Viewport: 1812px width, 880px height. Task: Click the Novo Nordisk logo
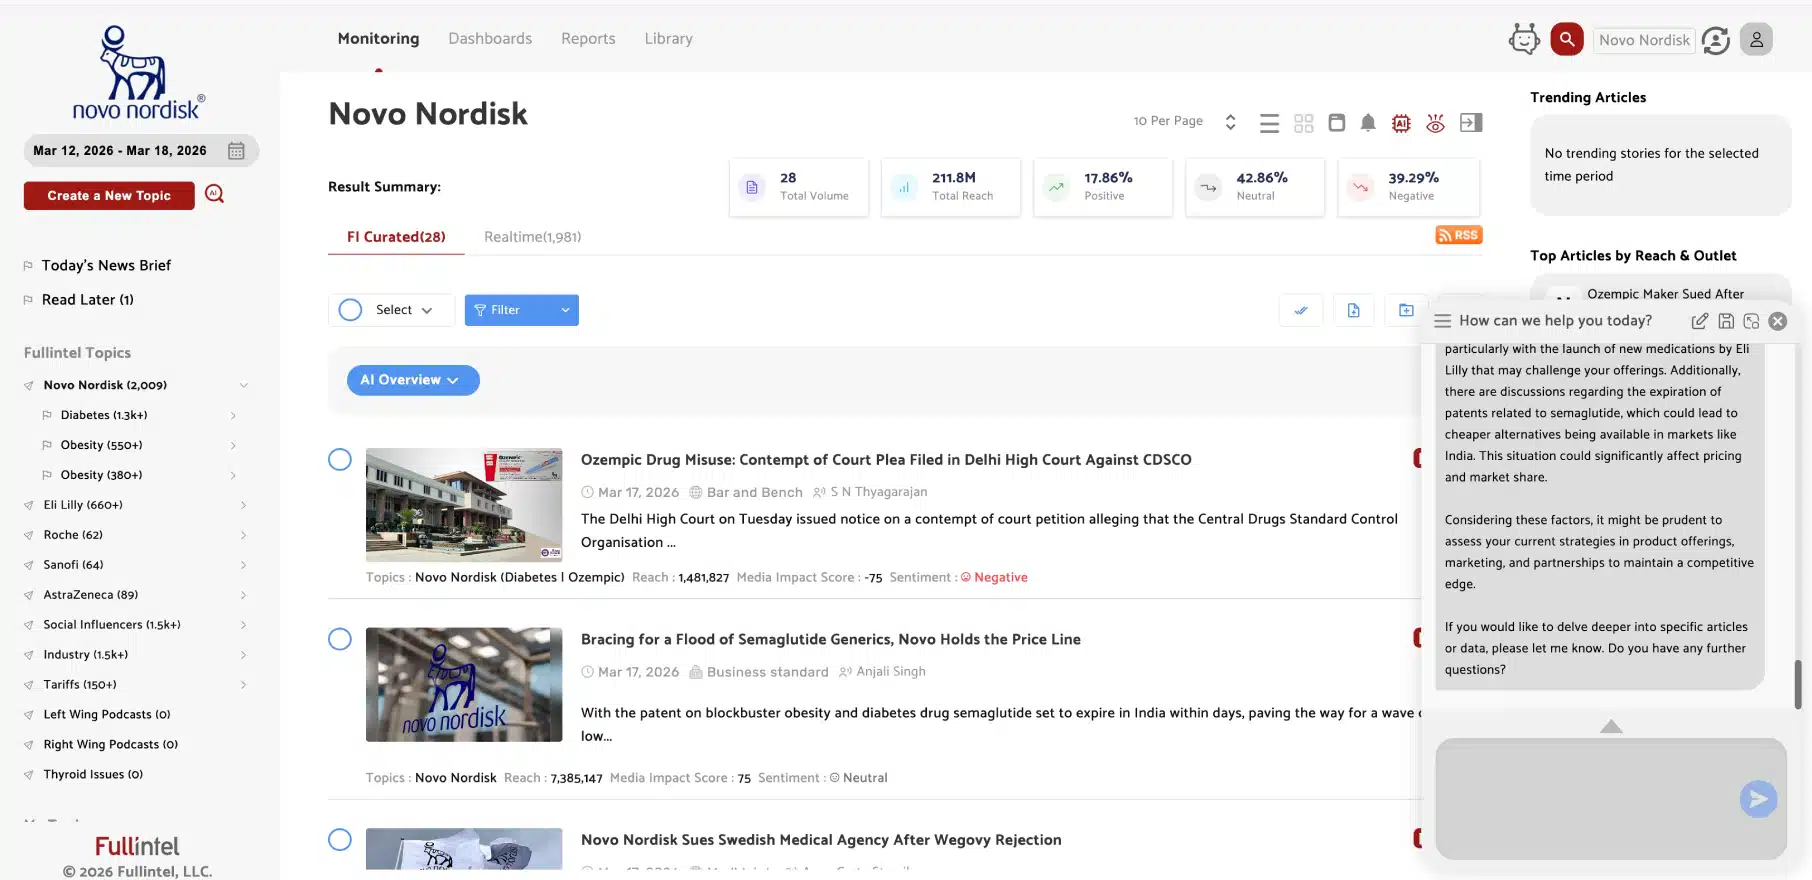pyautogui.click(x=138, y=73)
